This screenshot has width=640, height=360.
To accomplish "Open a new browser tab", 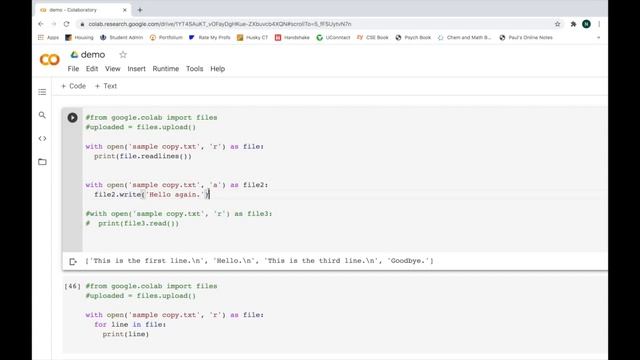I will (x=140, y=10).
